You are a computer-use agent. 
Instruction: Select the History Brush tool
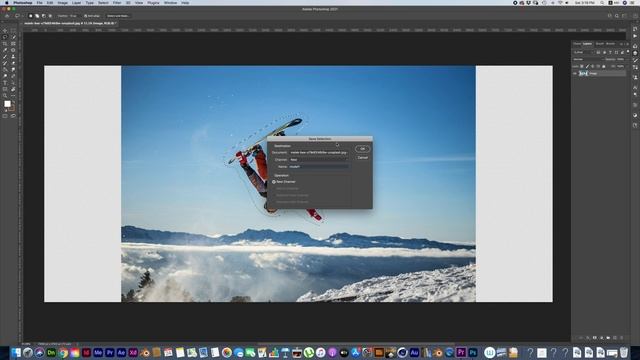5,63
